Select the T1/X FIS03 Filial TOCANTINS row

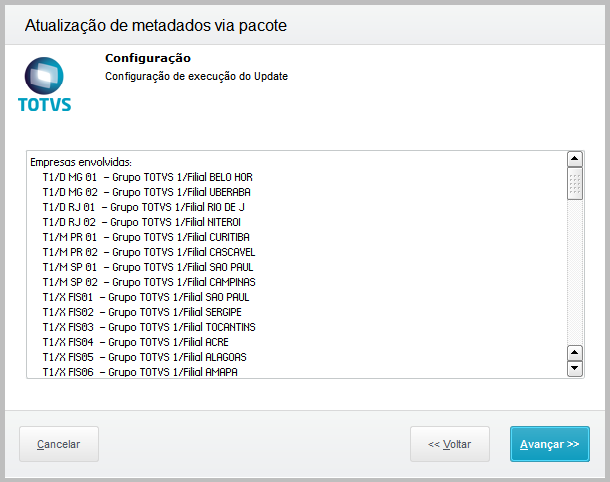click(x=148, y=327)
